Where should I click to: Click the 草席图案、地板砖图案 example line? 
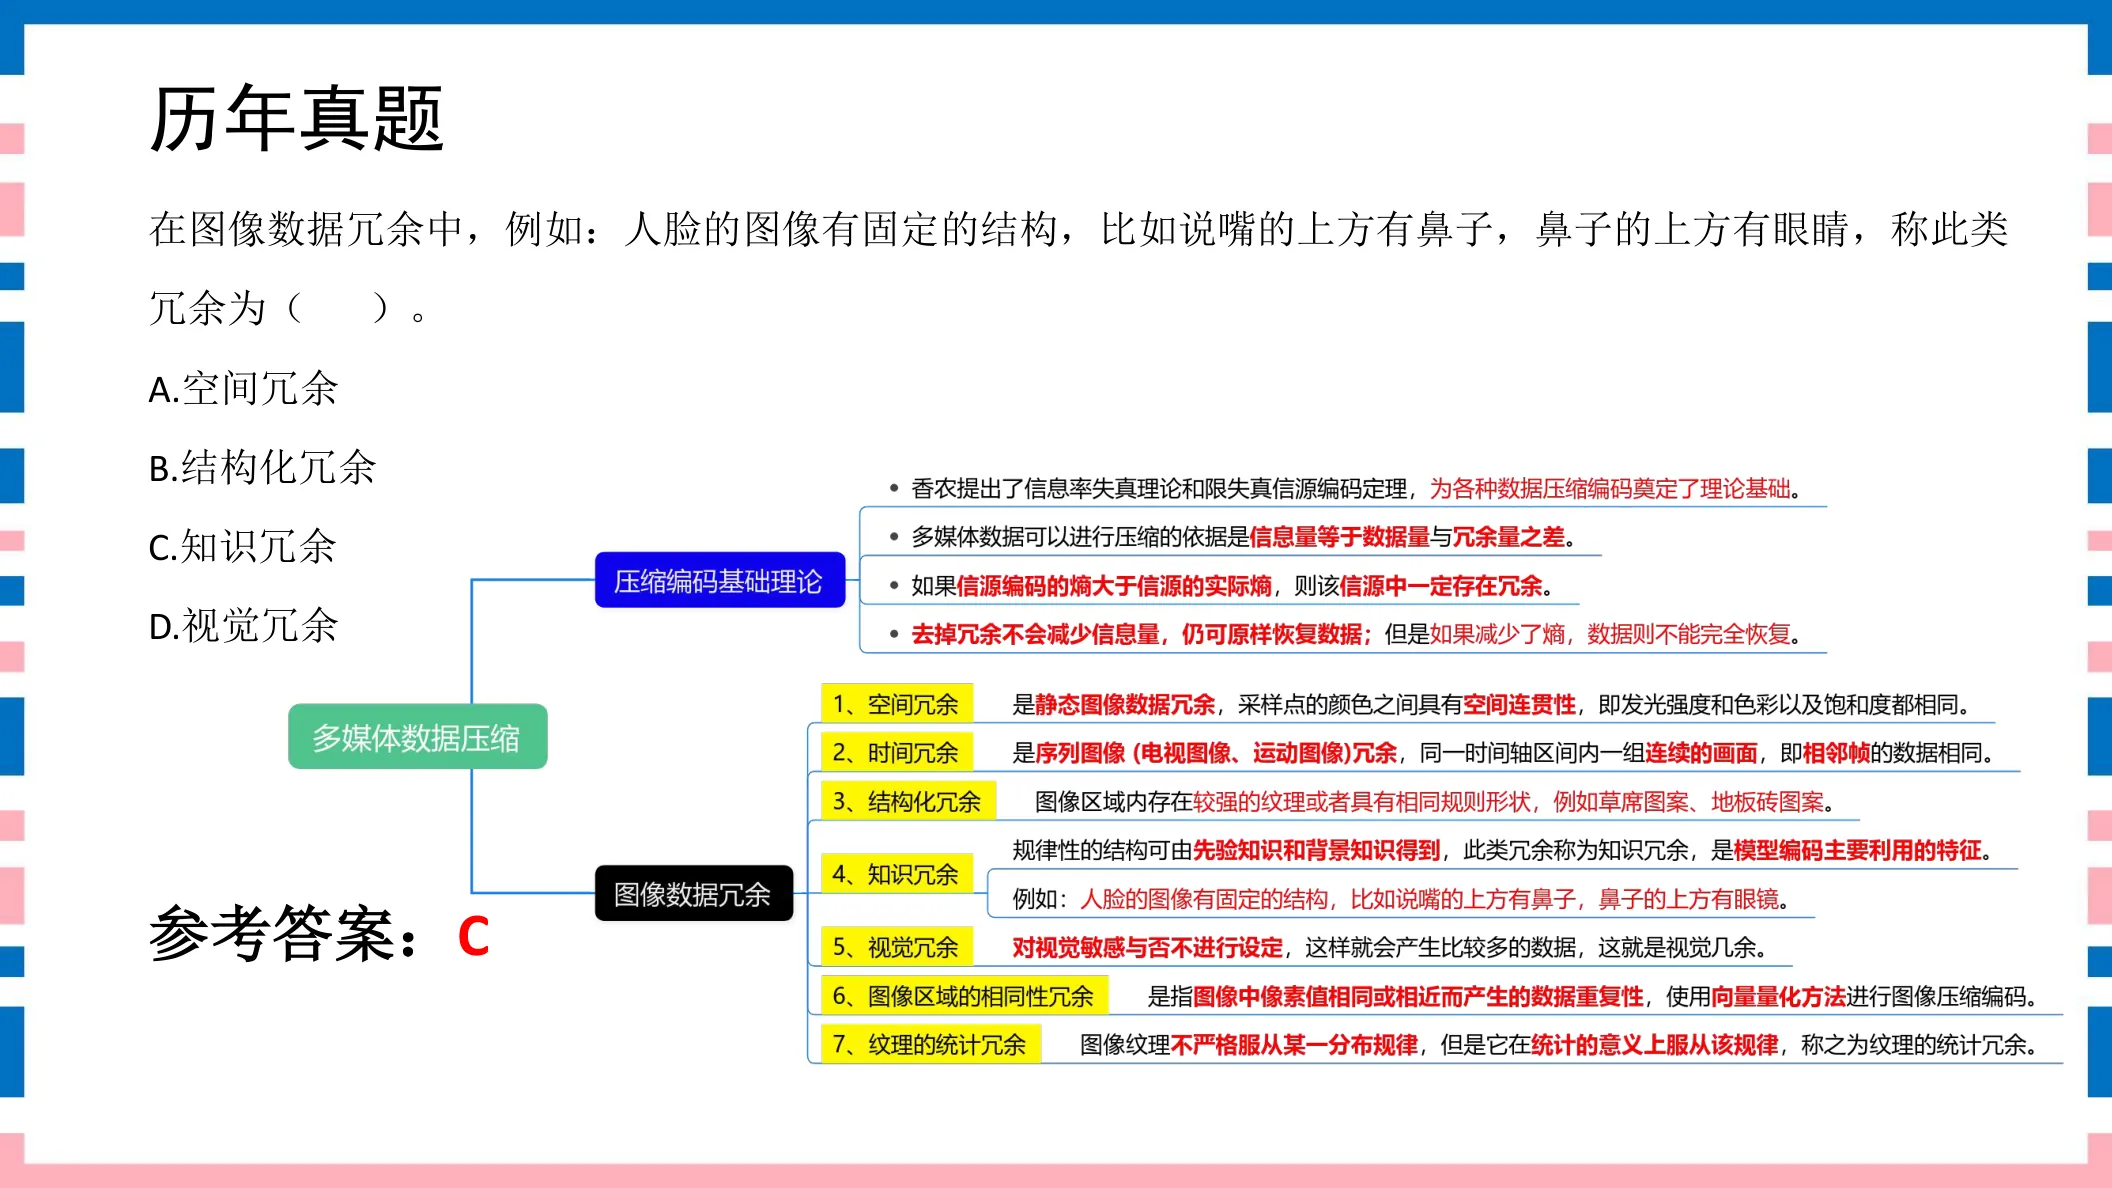tap(1435, 801)
